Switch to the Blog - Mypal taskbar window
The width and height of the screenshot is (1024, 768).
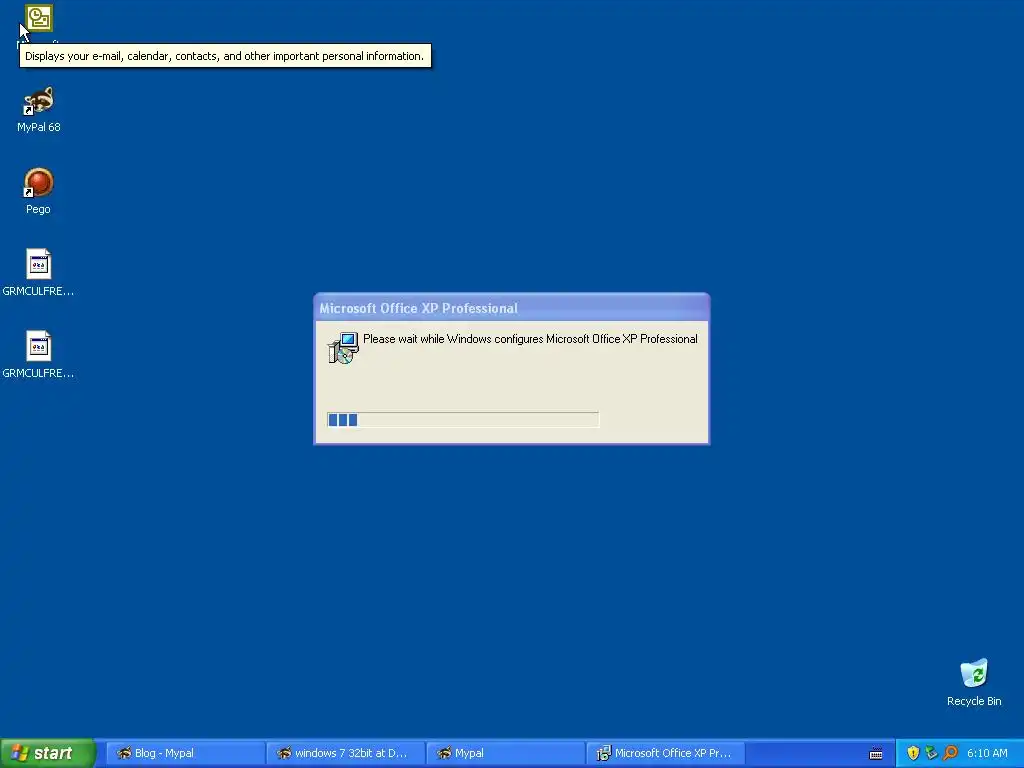[185, 753]
